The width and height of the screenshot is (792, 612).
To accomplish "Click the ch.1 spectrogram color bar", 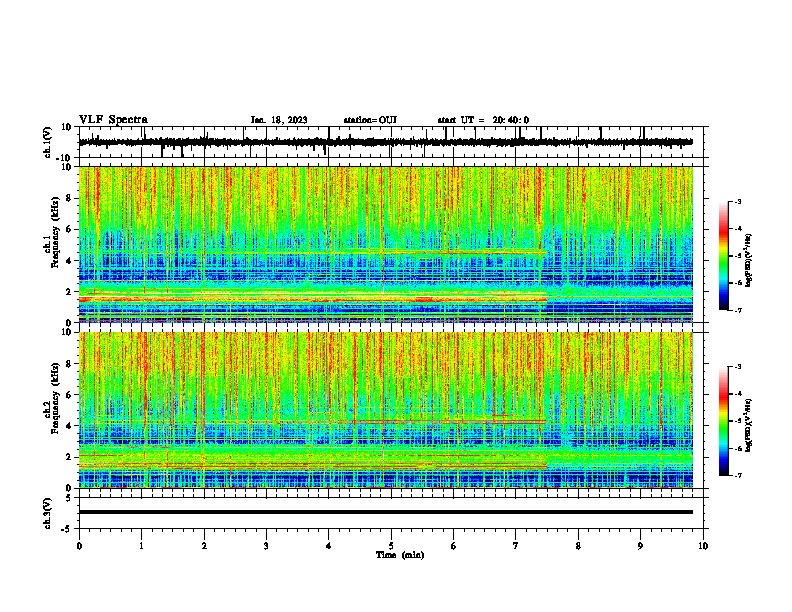I will pos(723,256).
